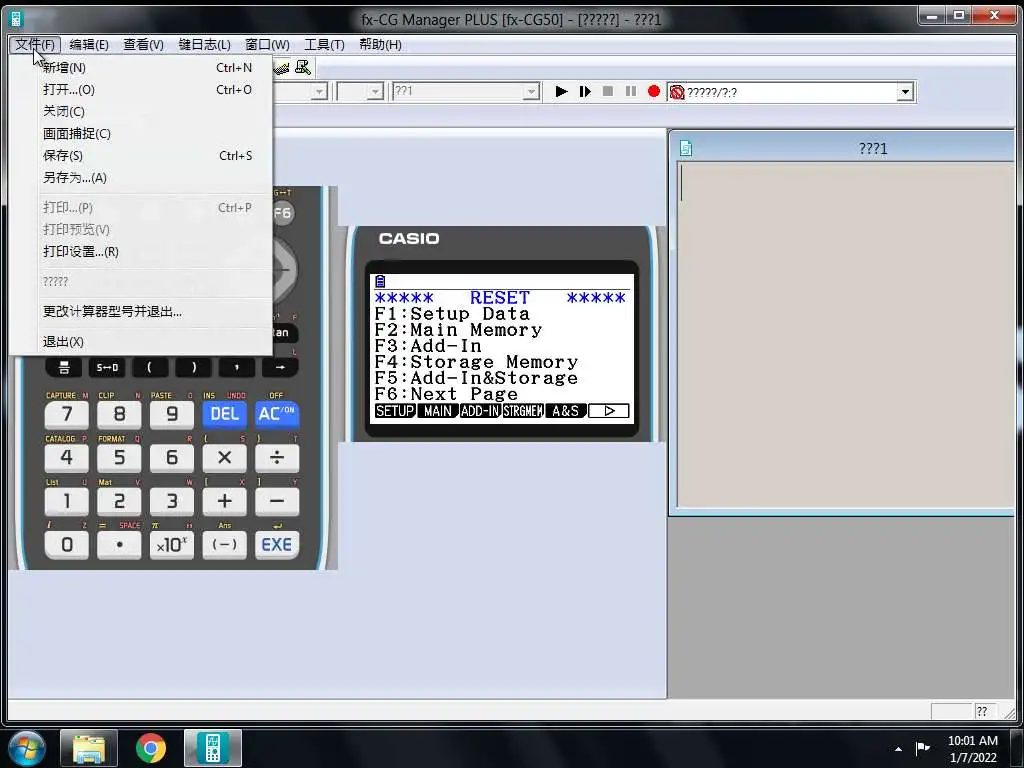
Task: Open the 工具(T) menu
Action: click(324, 44)
